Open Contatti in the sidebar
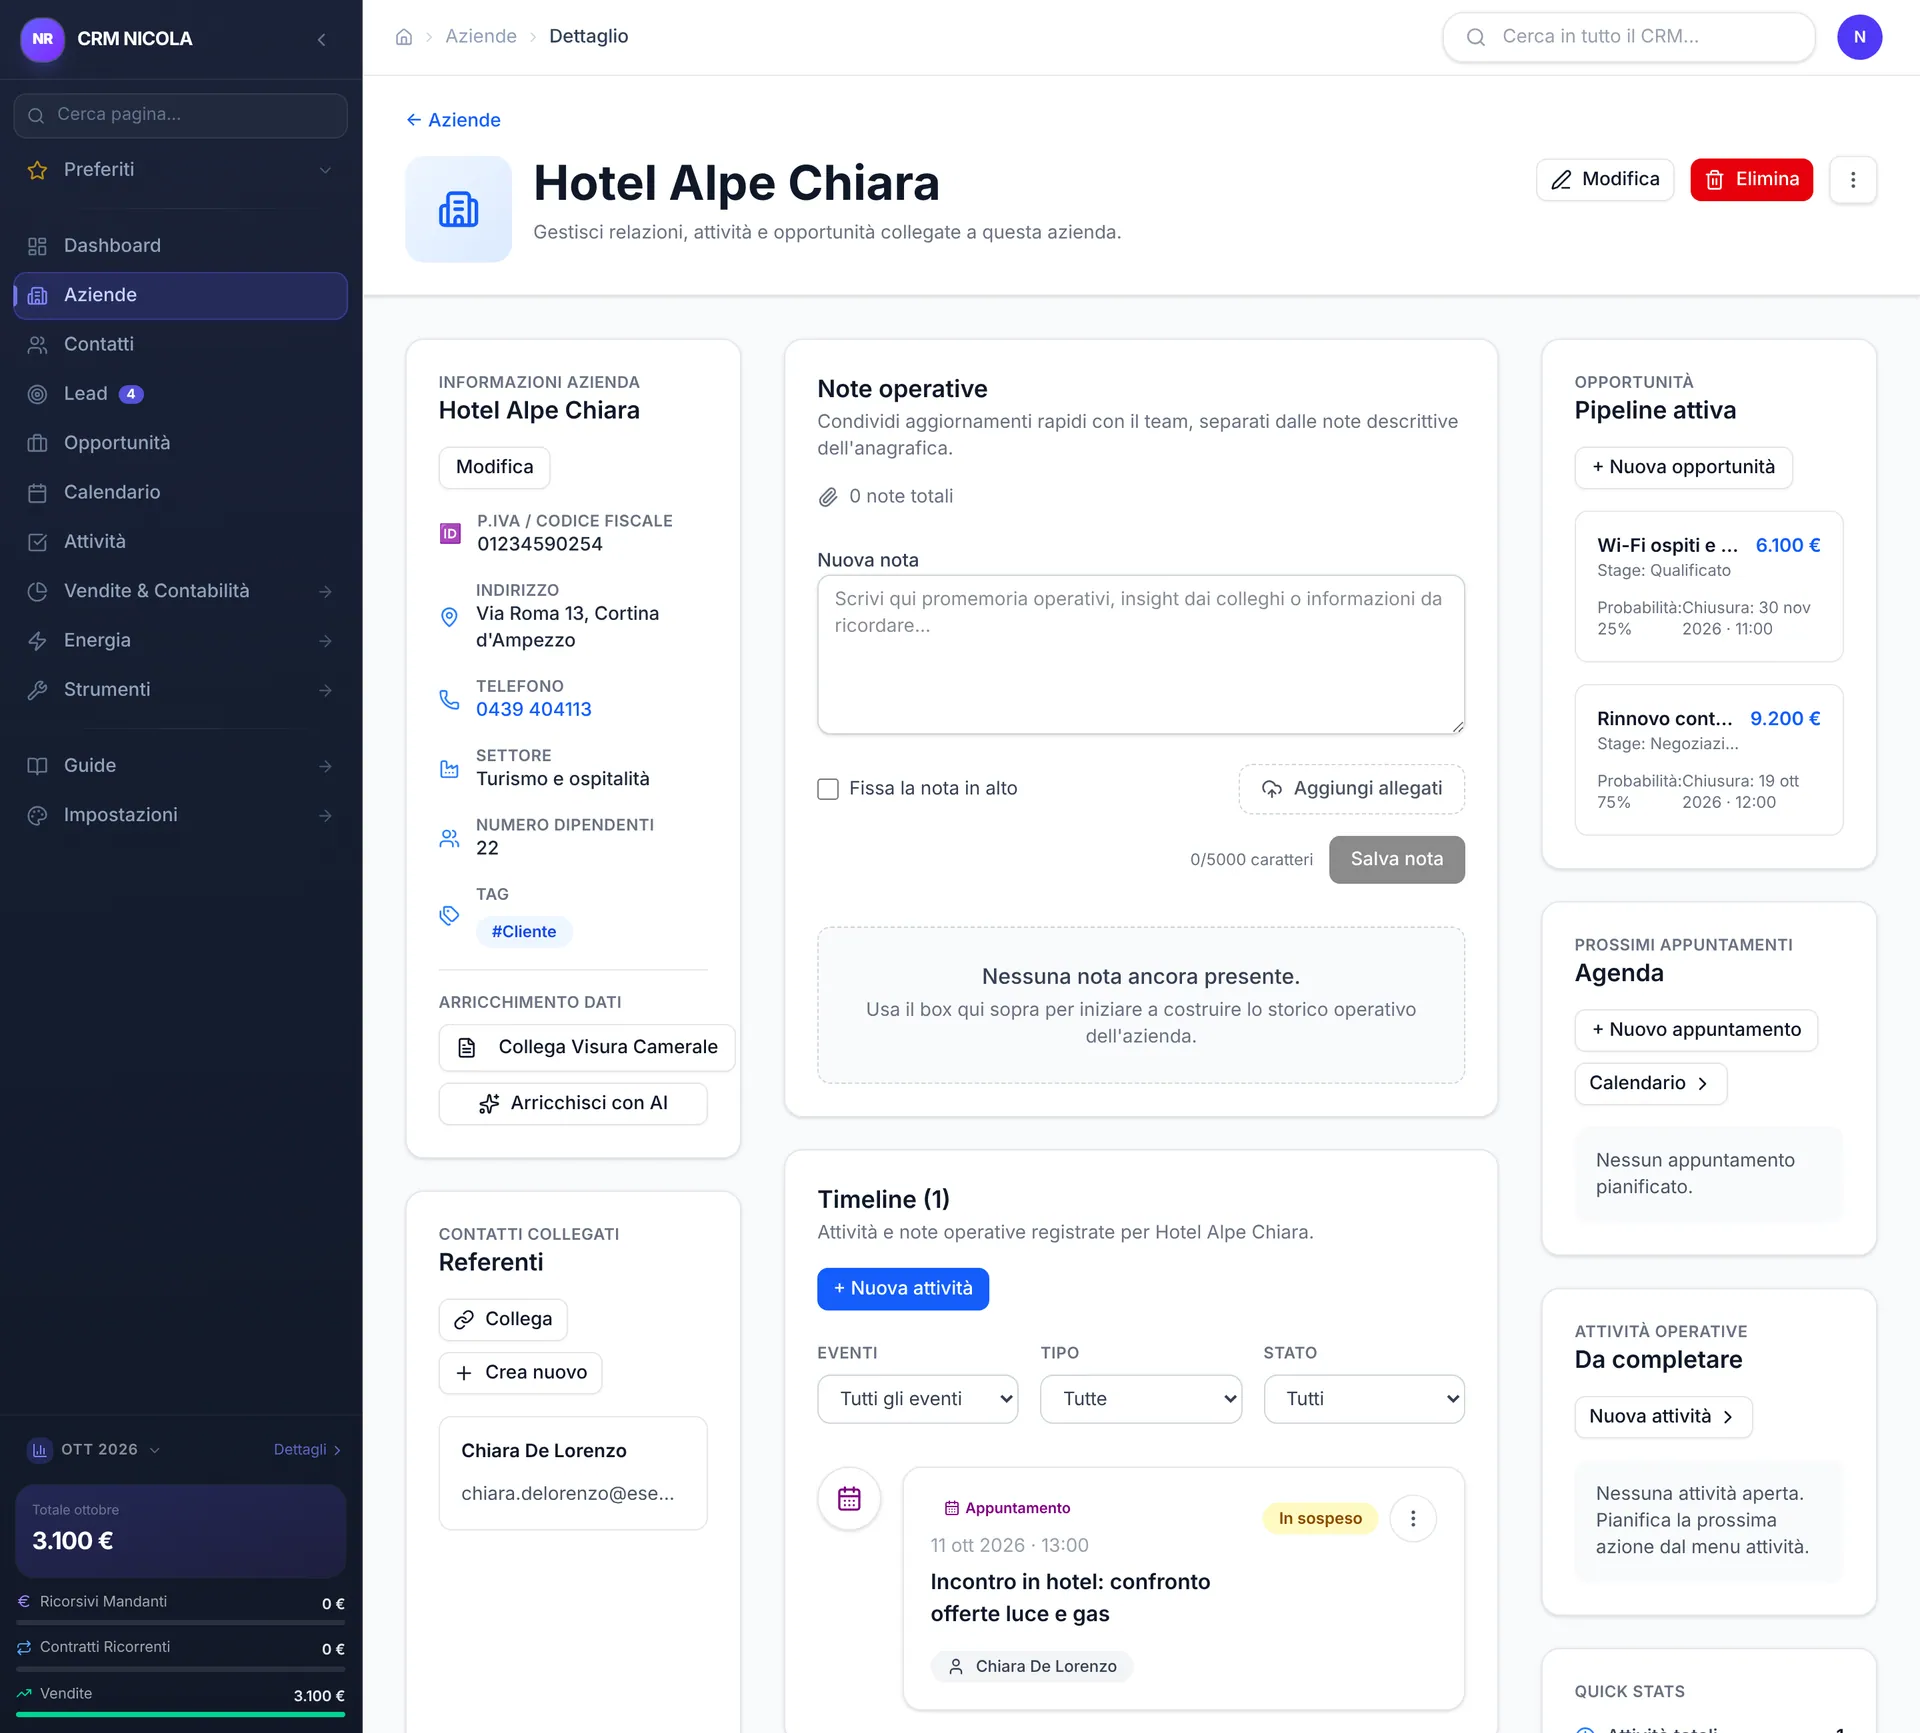Viewport: 1920px width, 1733px height. [180, 344]
